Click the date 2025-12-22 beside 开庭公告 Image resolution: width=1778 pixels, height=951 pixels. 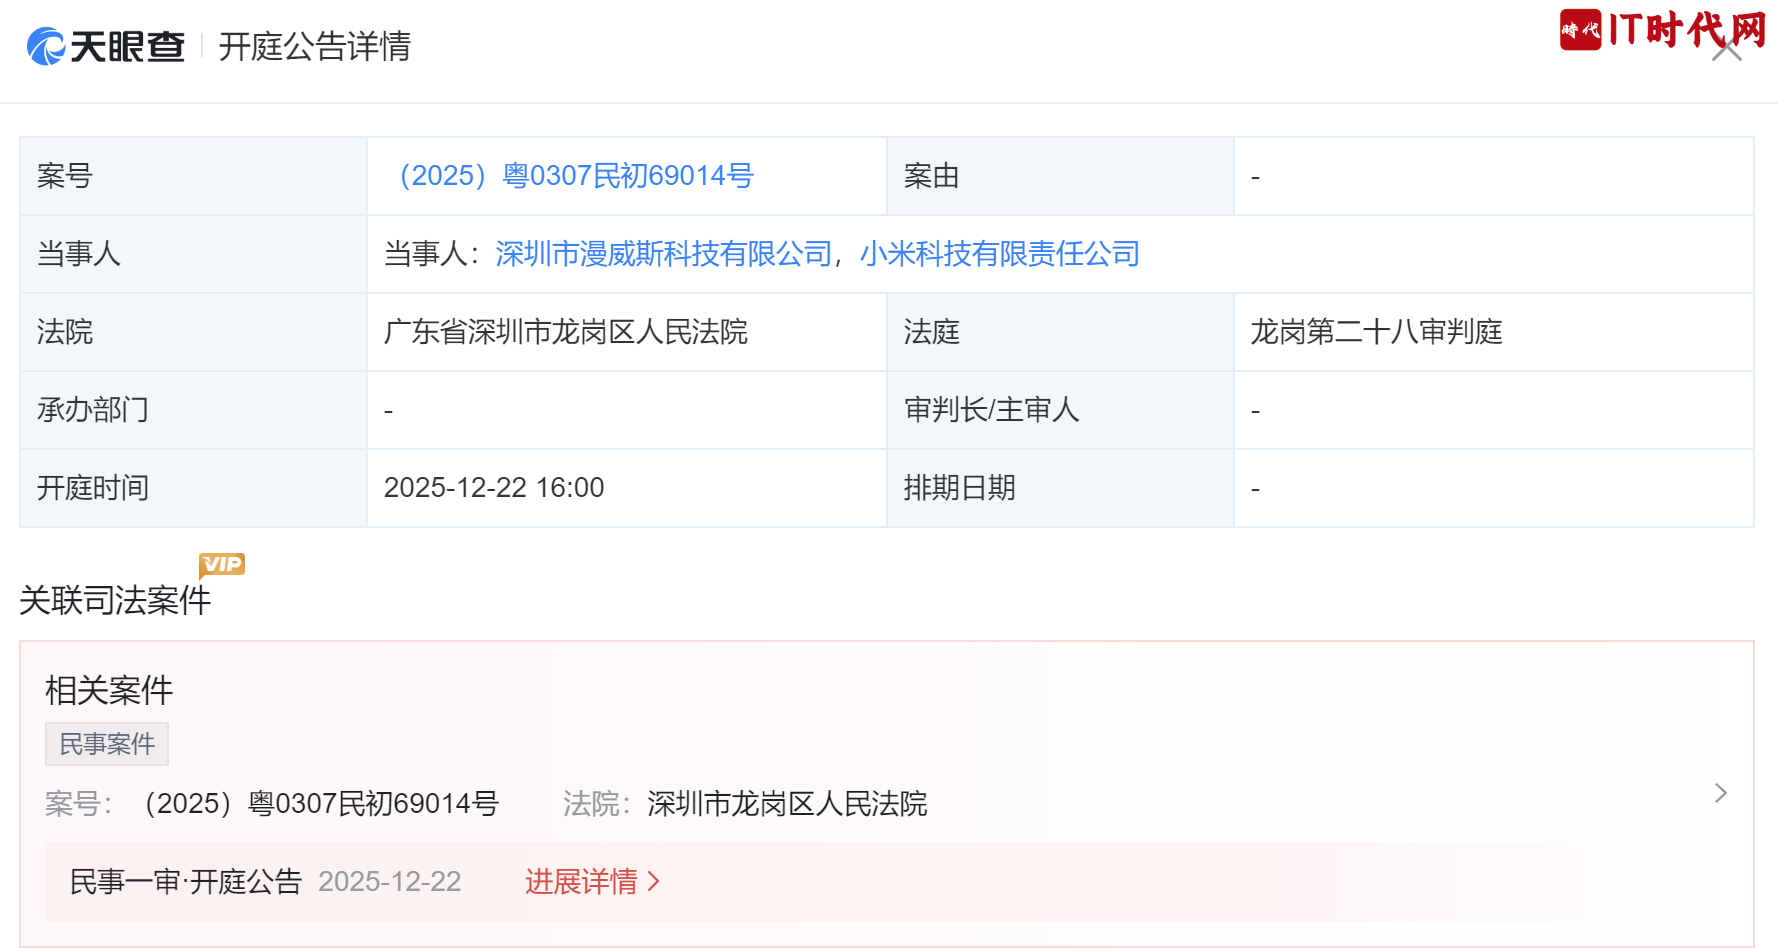click(x=390, y=882)
